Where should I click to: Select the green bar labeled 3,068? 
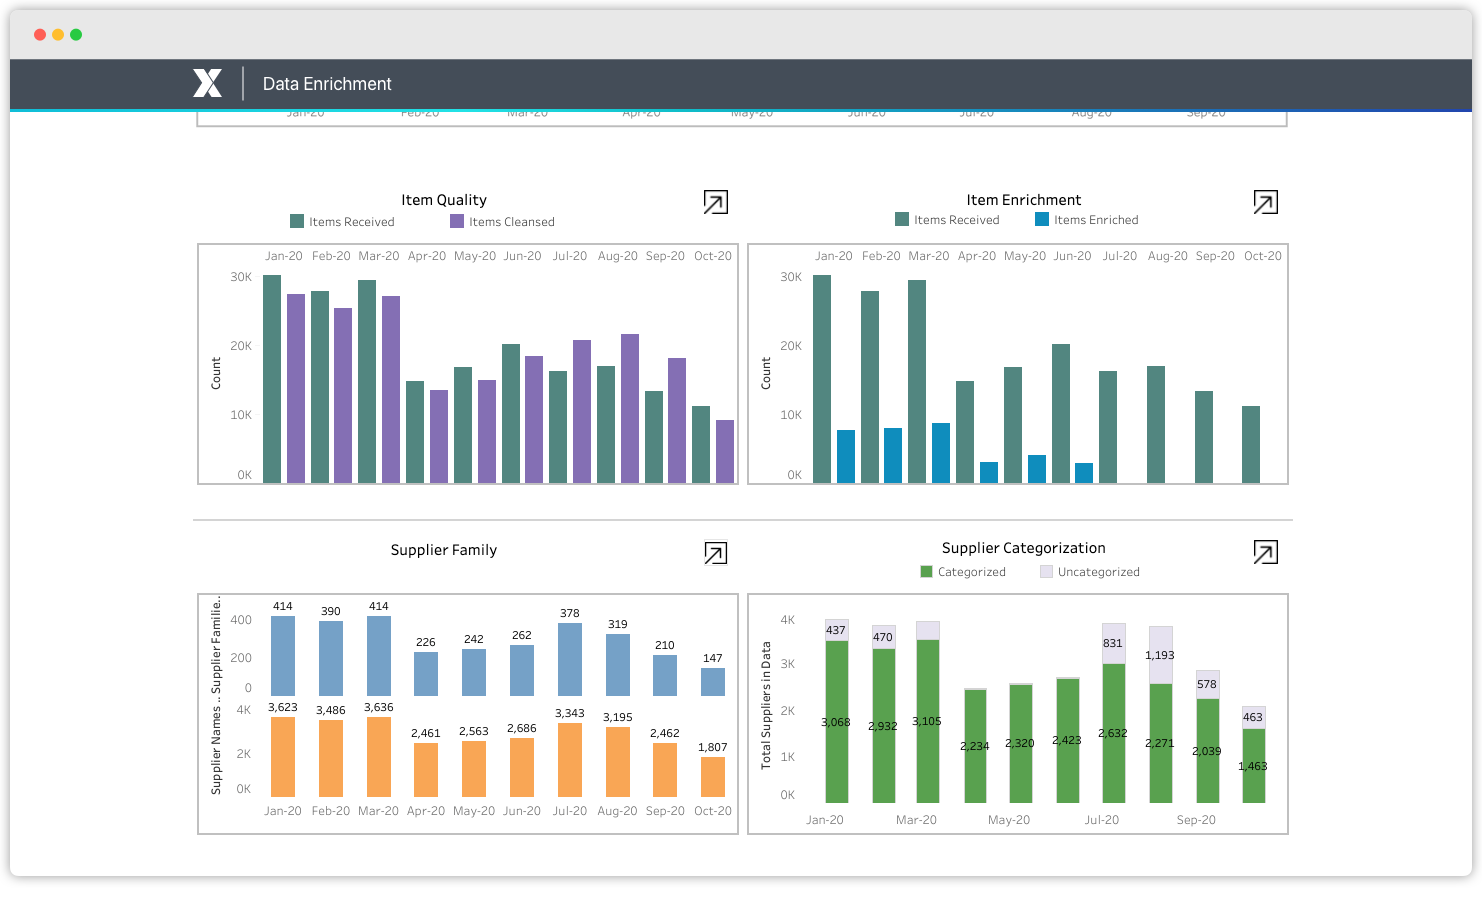837,722
